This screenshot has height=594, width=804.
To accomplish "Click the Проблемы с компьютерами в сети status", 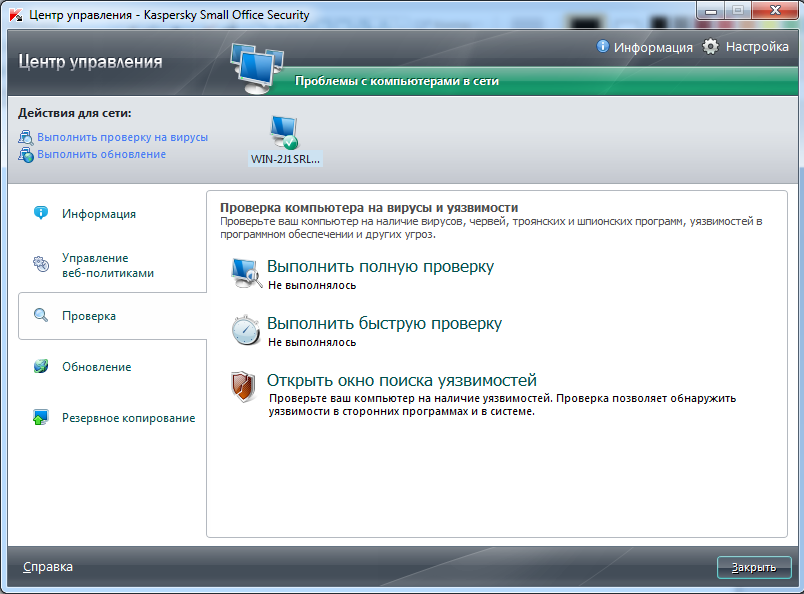I will pos(397,81).
